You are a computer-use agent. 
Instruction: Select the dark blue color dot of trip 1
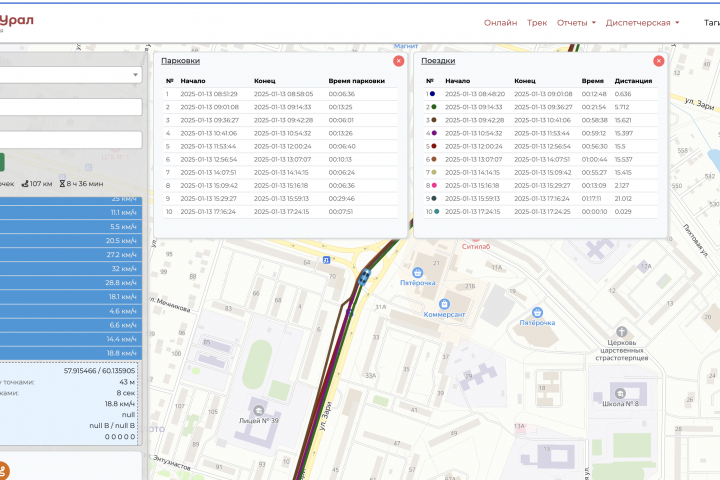click(432, 94)
